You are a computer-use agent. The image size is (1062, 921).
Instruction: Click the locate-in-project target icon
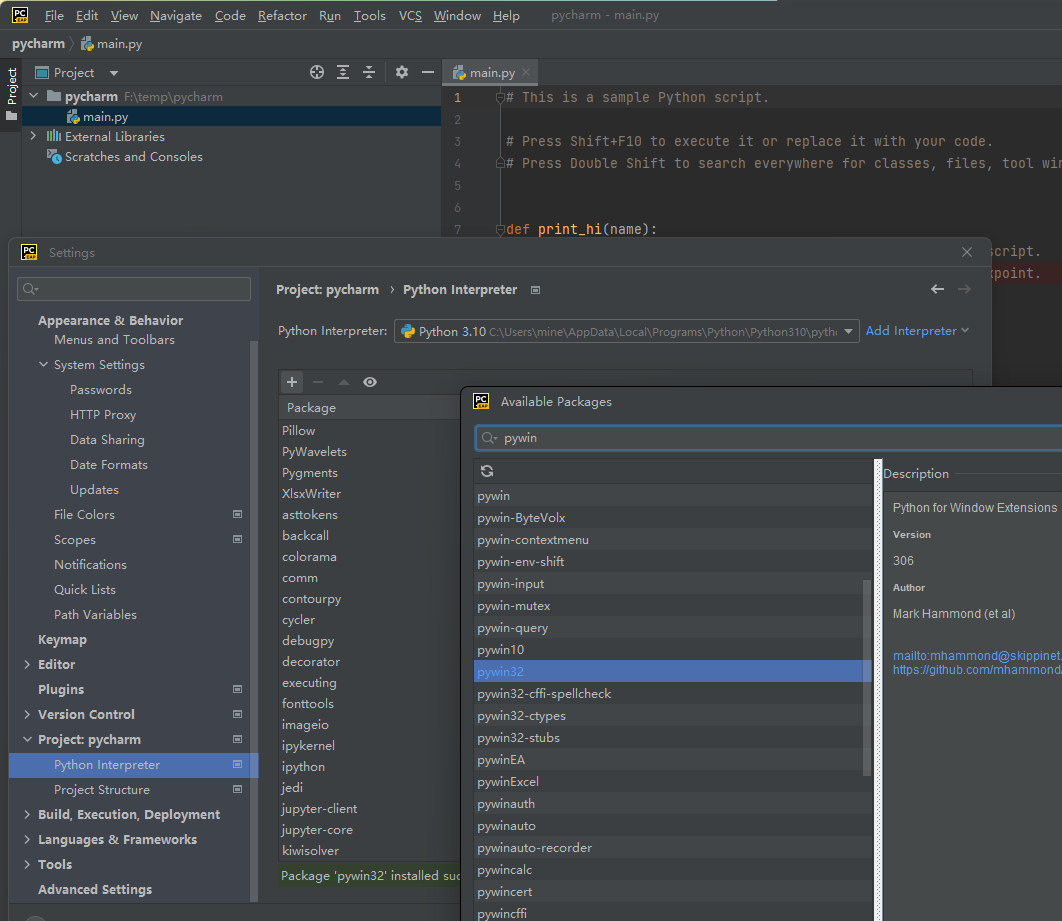pos(317,72)
